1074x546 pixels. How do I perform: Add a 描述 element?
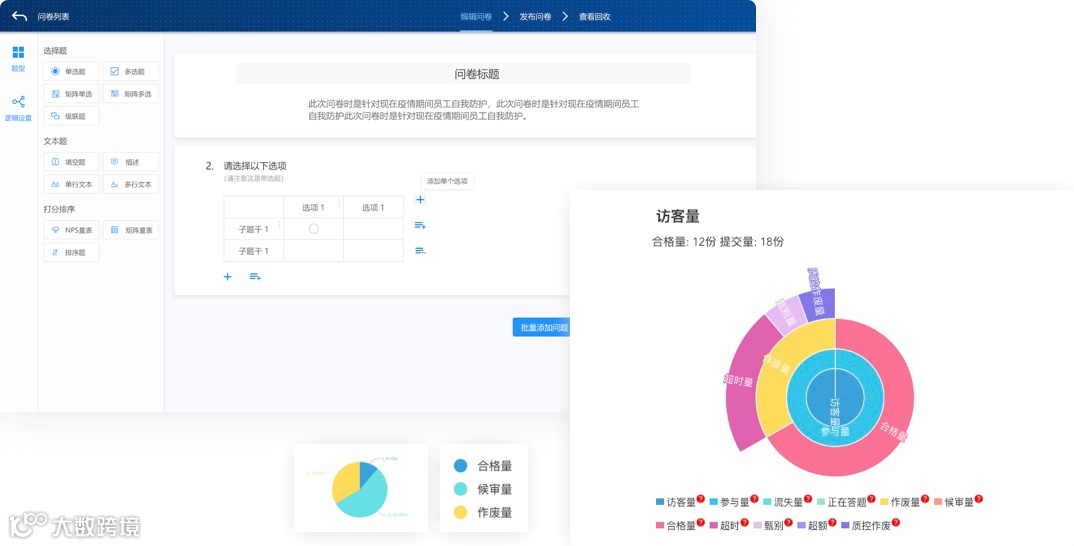click(131, 162)
